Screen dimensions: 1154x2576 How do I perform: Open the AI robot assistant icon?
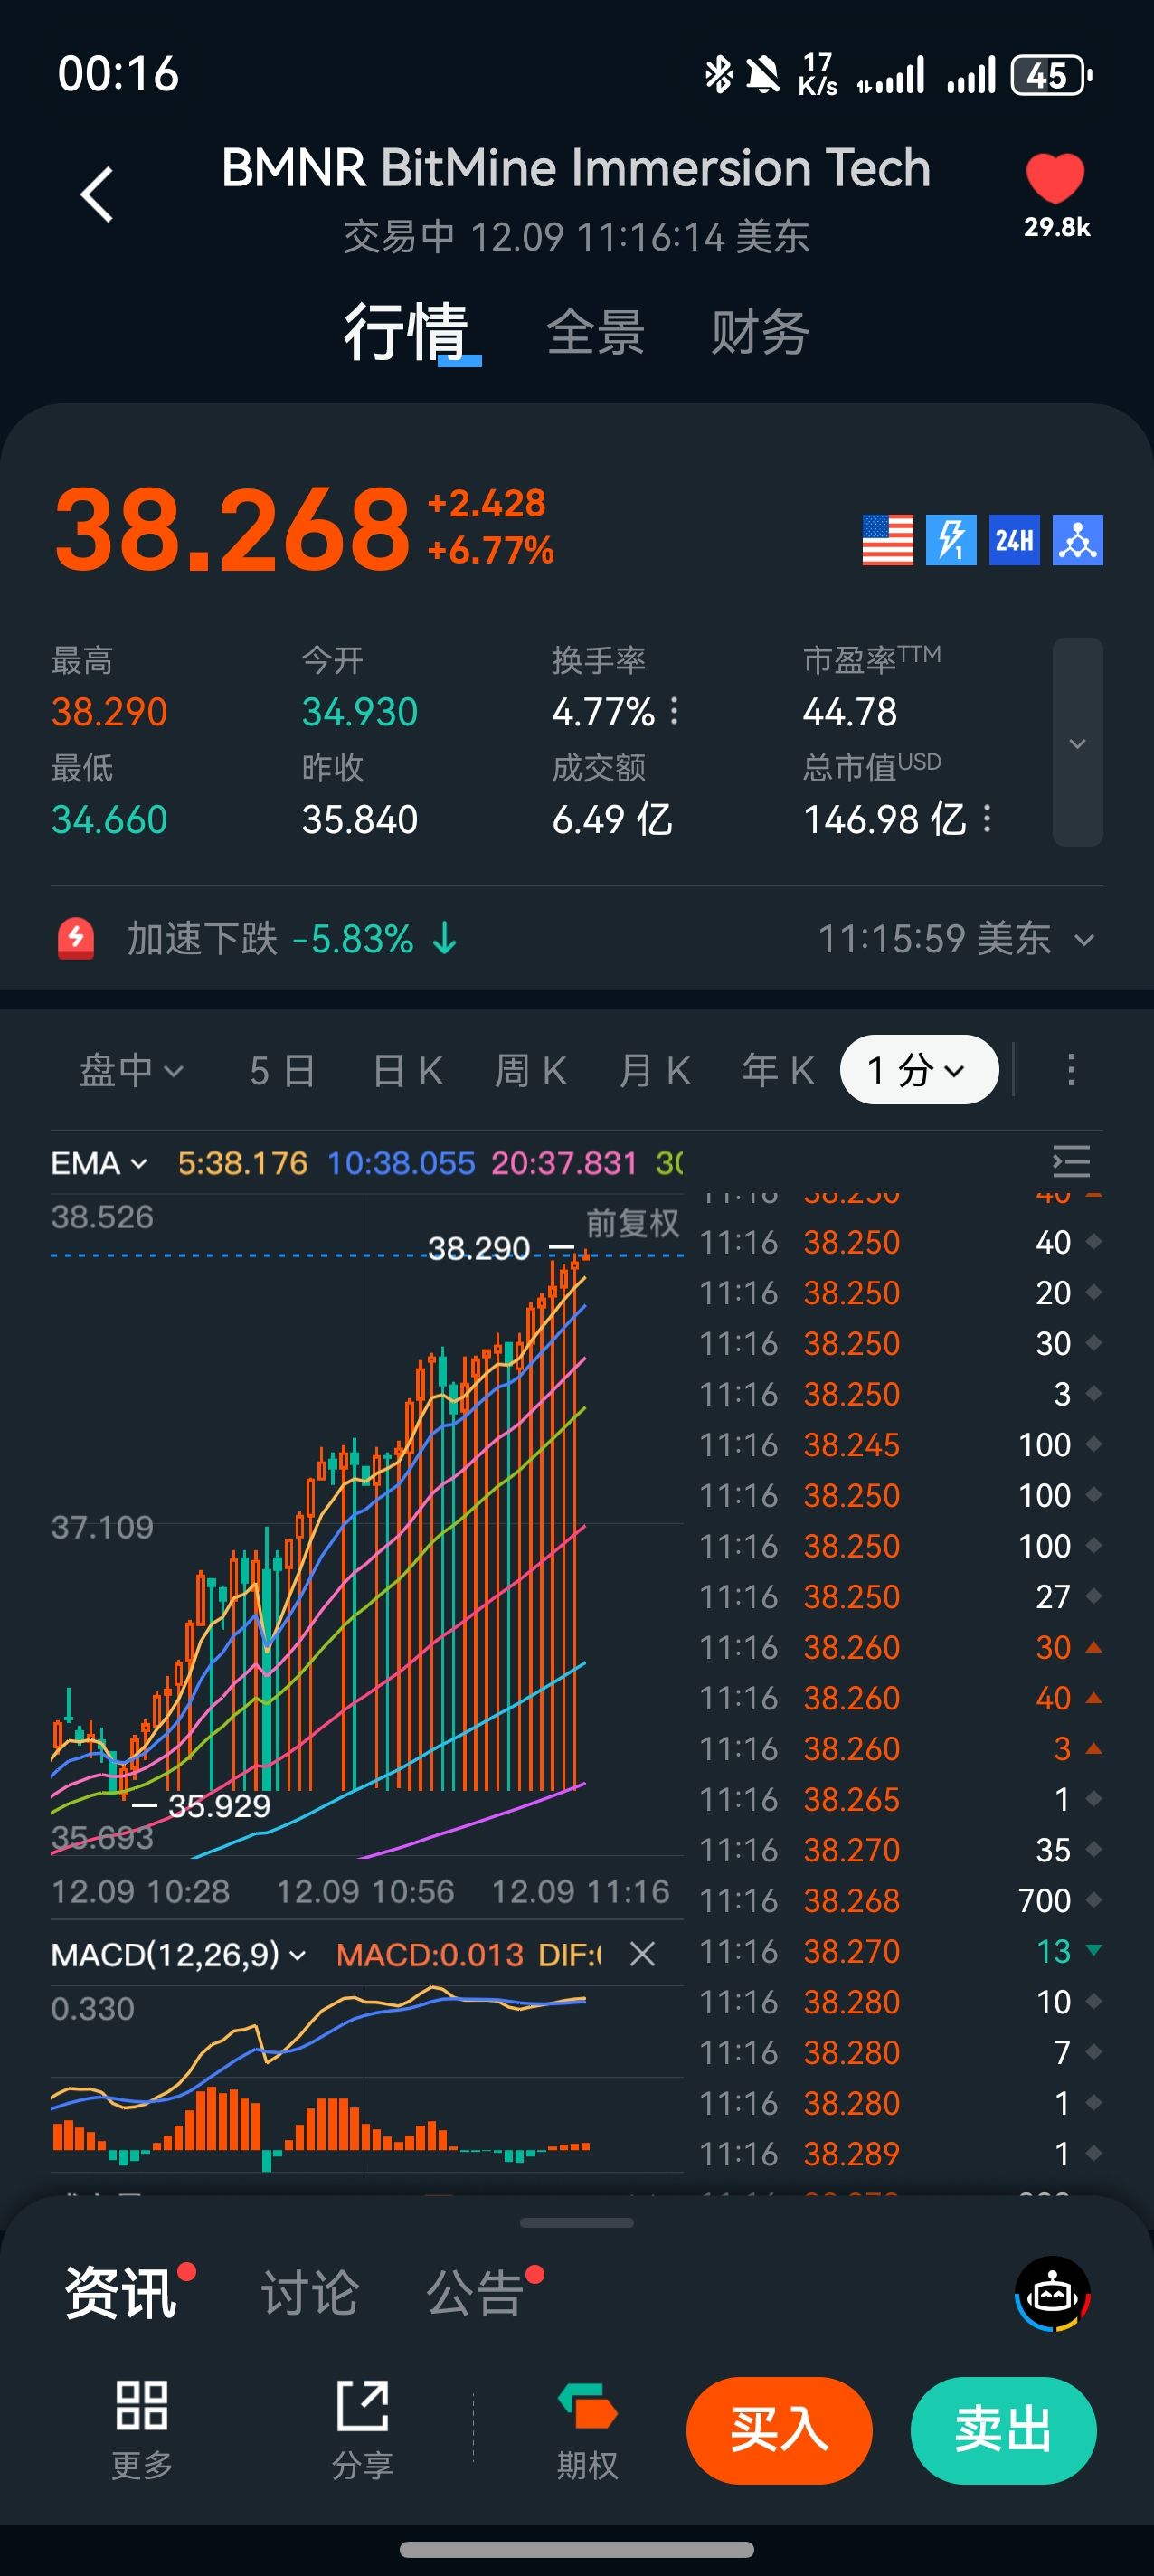(x=1052, y=2293)
